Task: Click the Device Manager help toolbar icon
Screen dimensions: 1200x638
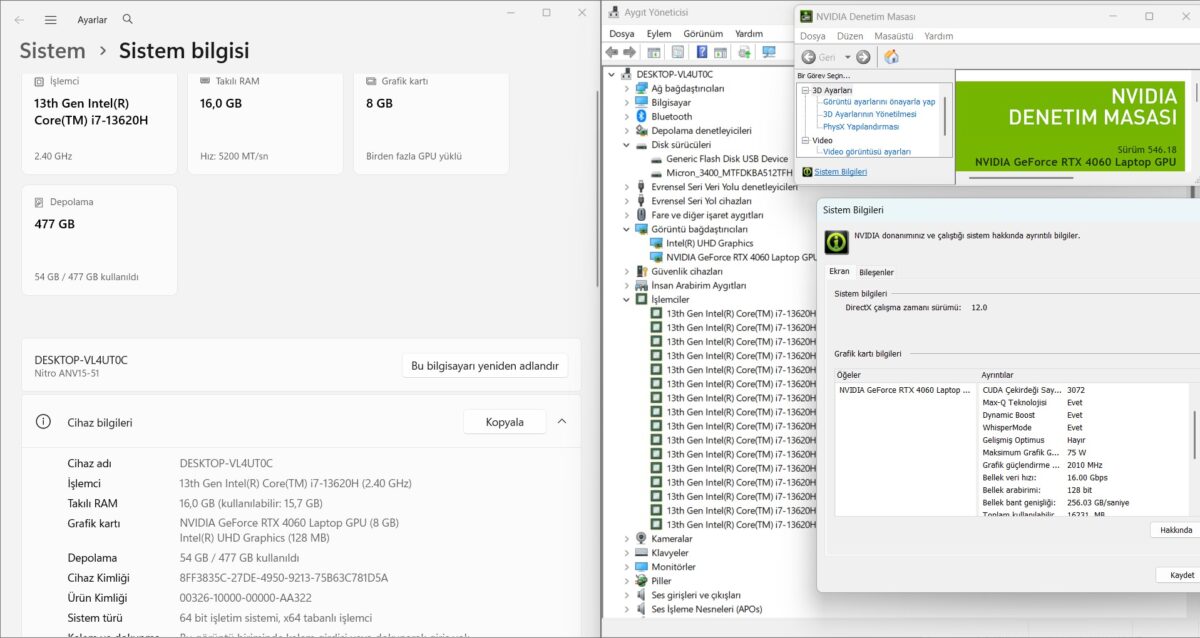Action: (703, 52)
